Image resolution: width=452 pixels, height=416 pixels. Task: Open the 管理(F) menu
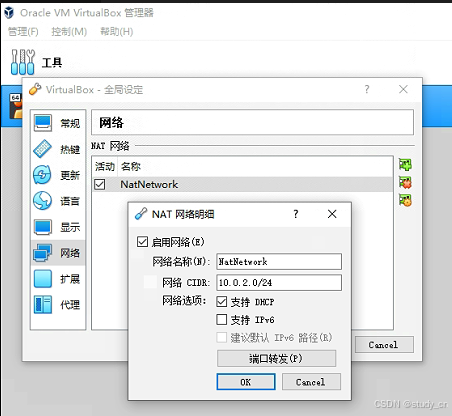coord(23,32)
